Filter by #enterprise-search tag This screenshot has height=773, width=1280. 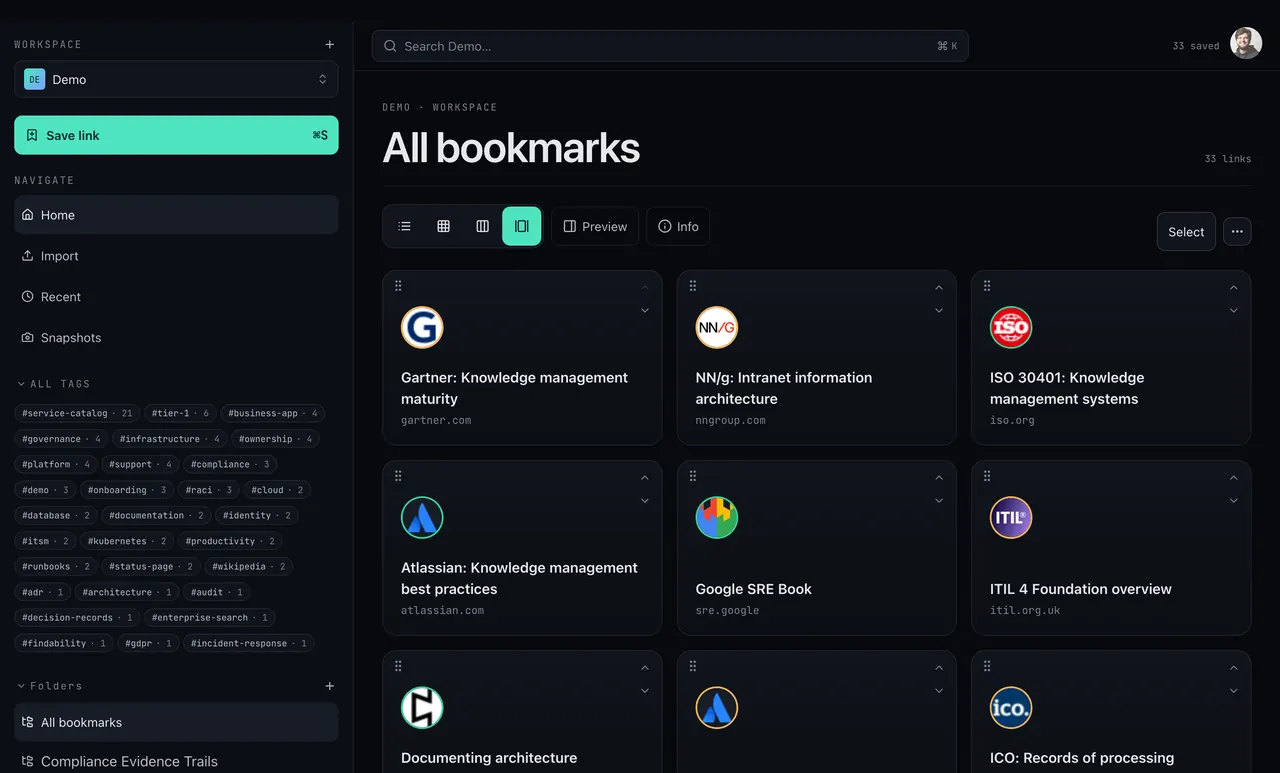click(x=210, y=618)
